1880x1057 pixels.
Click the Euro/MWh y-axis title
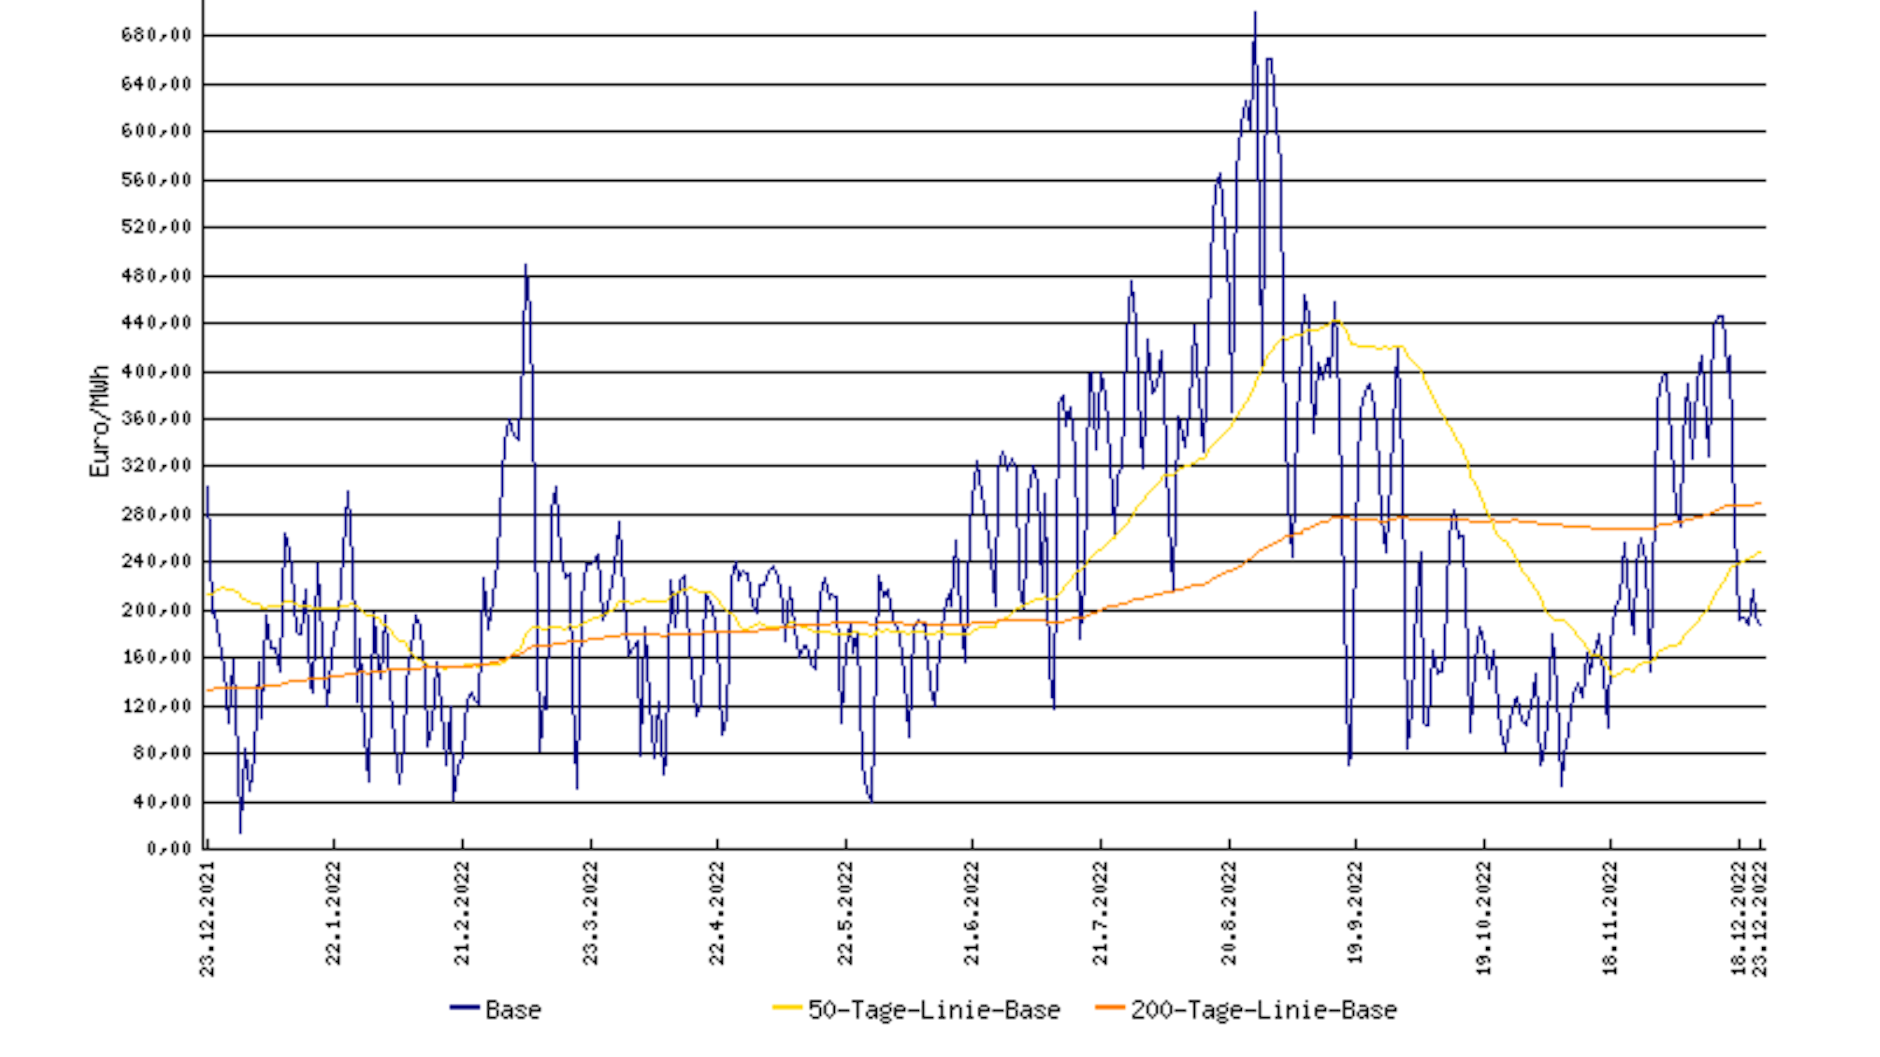pos(99,421)
